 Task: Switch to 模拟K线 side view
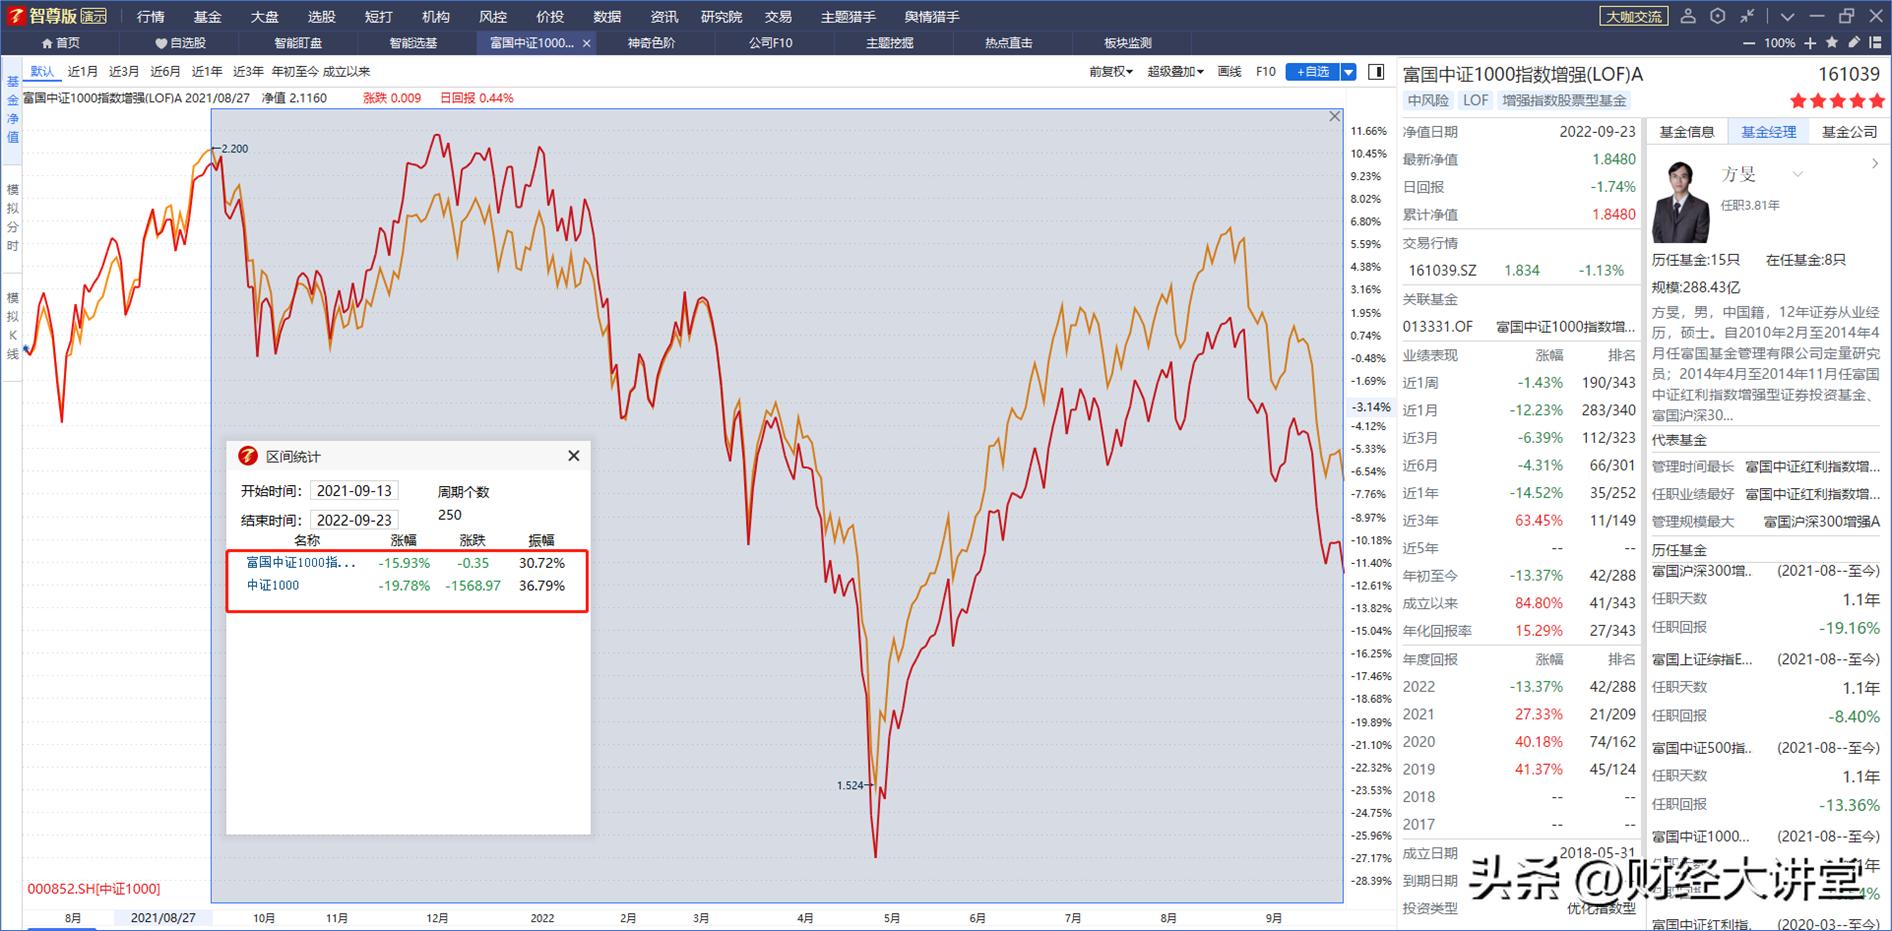12,326
